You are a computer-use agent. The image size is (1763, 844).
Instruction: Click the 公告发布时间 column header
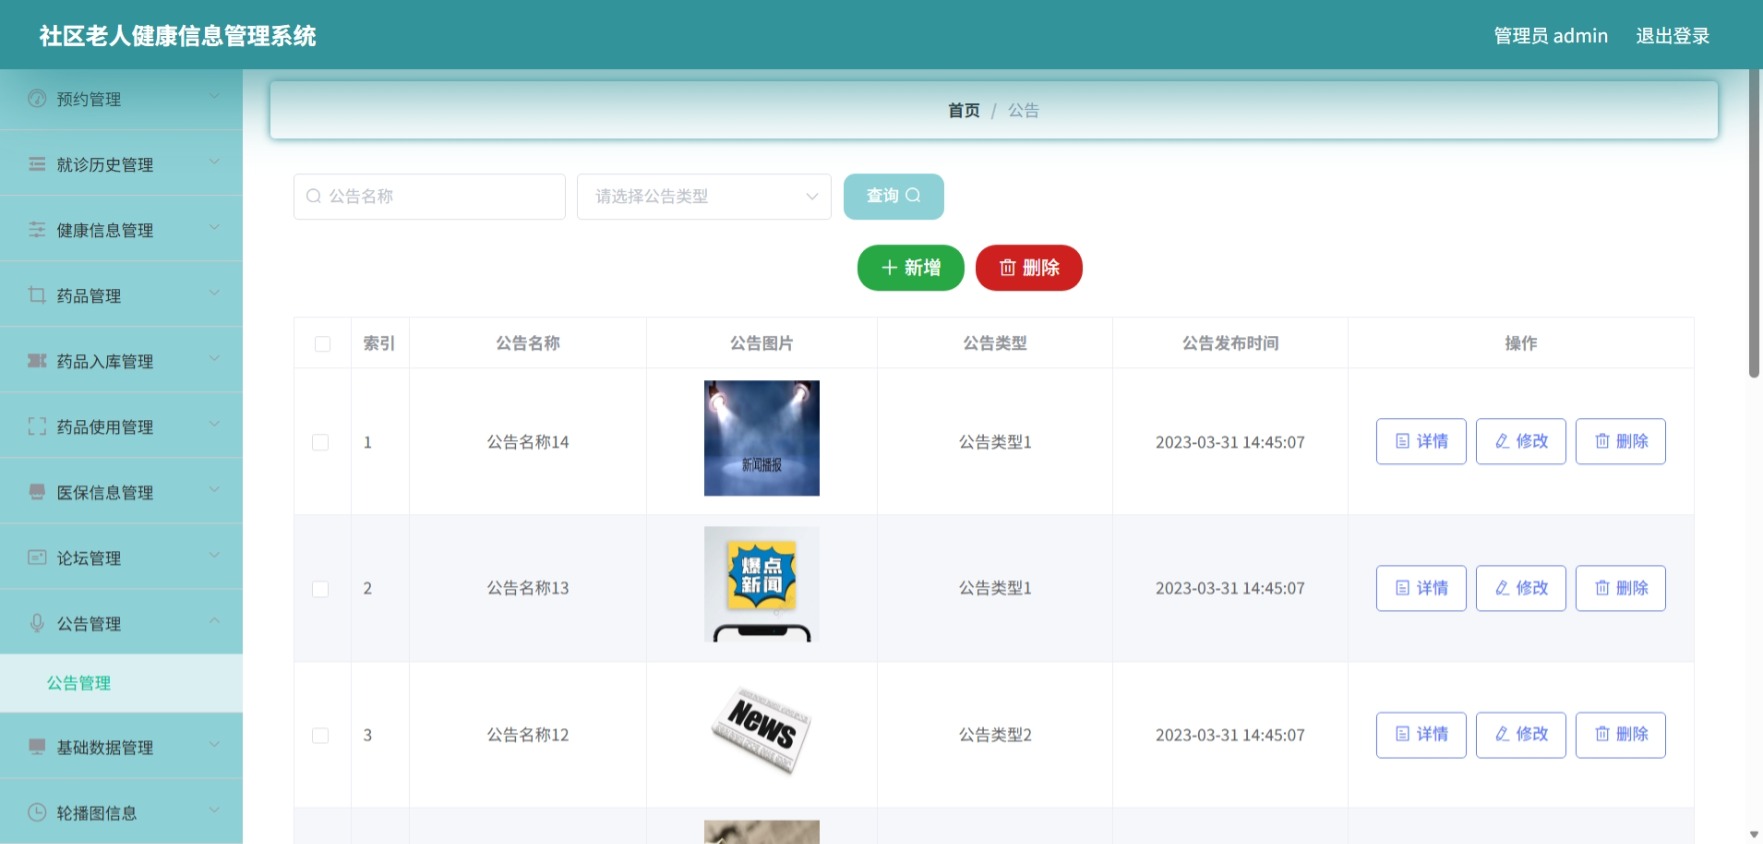tap(1230, 343)
